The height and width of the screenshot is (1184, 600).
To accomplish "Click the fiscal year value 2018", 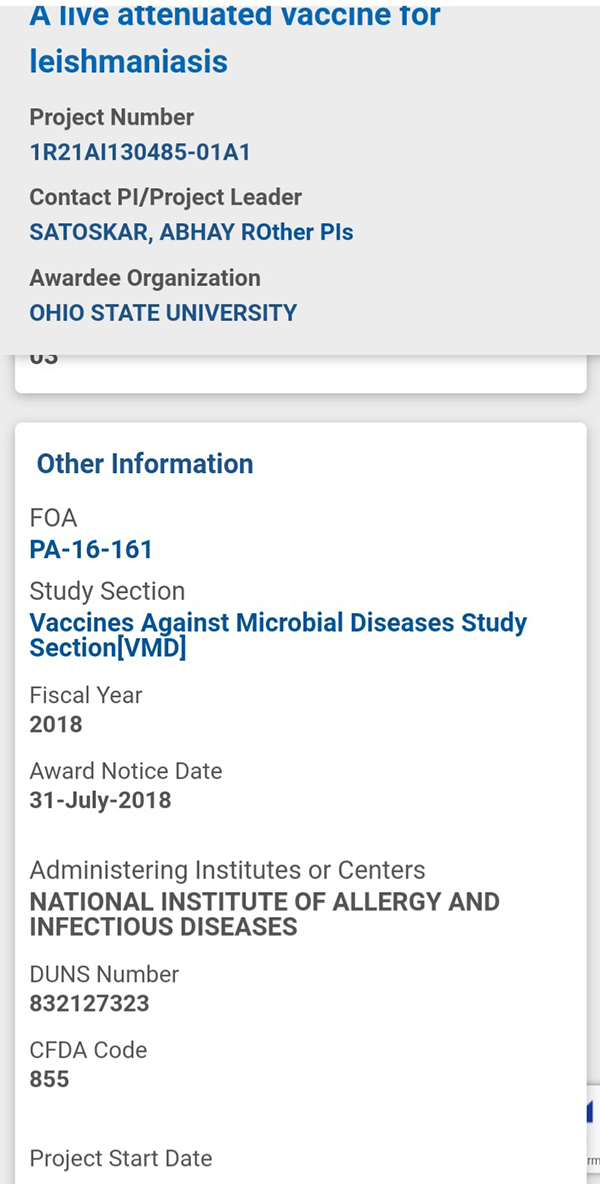I will tap(56, 724).
